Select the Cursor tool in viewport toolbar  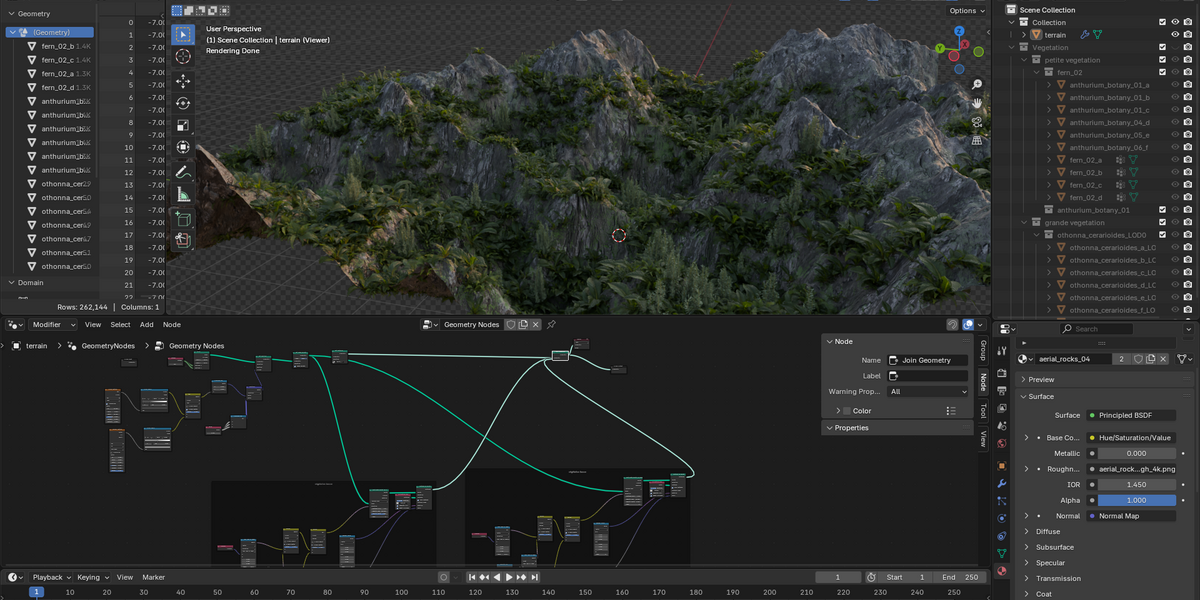pos(183,57)
